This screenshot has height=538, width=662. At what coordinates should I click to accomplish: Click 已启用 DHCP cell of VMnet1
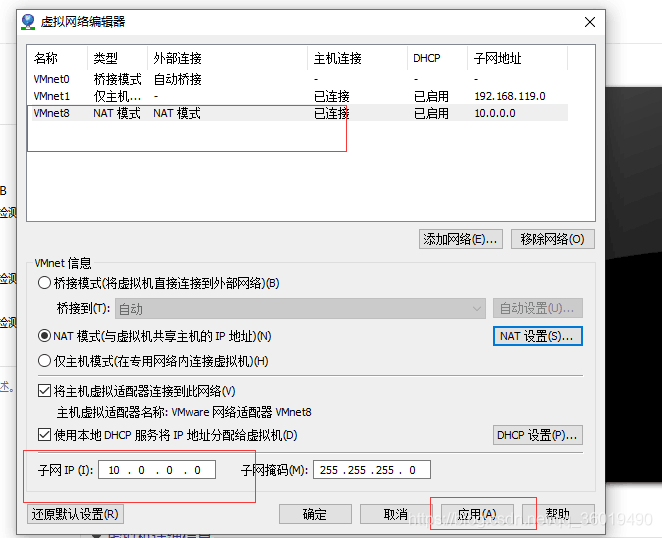coord(431,96)
